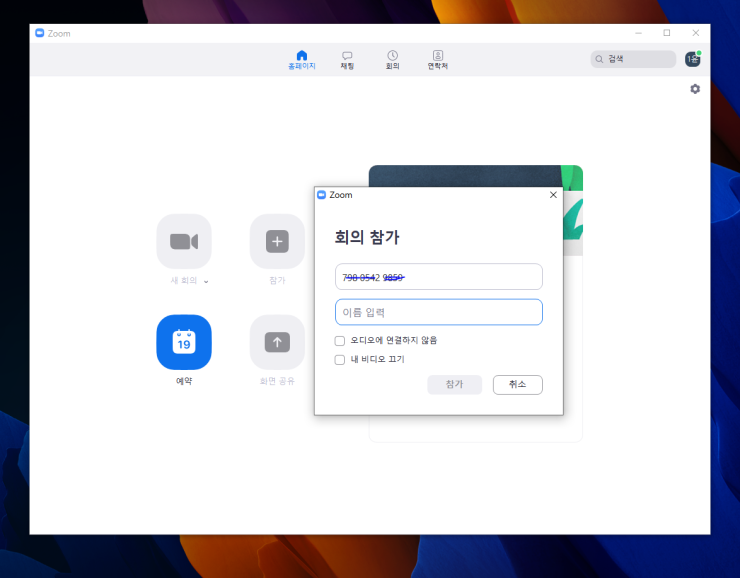Screen dimensions: 740x578
Task: Go to the 연락처 contacts tab
Action: coord(437,60)
